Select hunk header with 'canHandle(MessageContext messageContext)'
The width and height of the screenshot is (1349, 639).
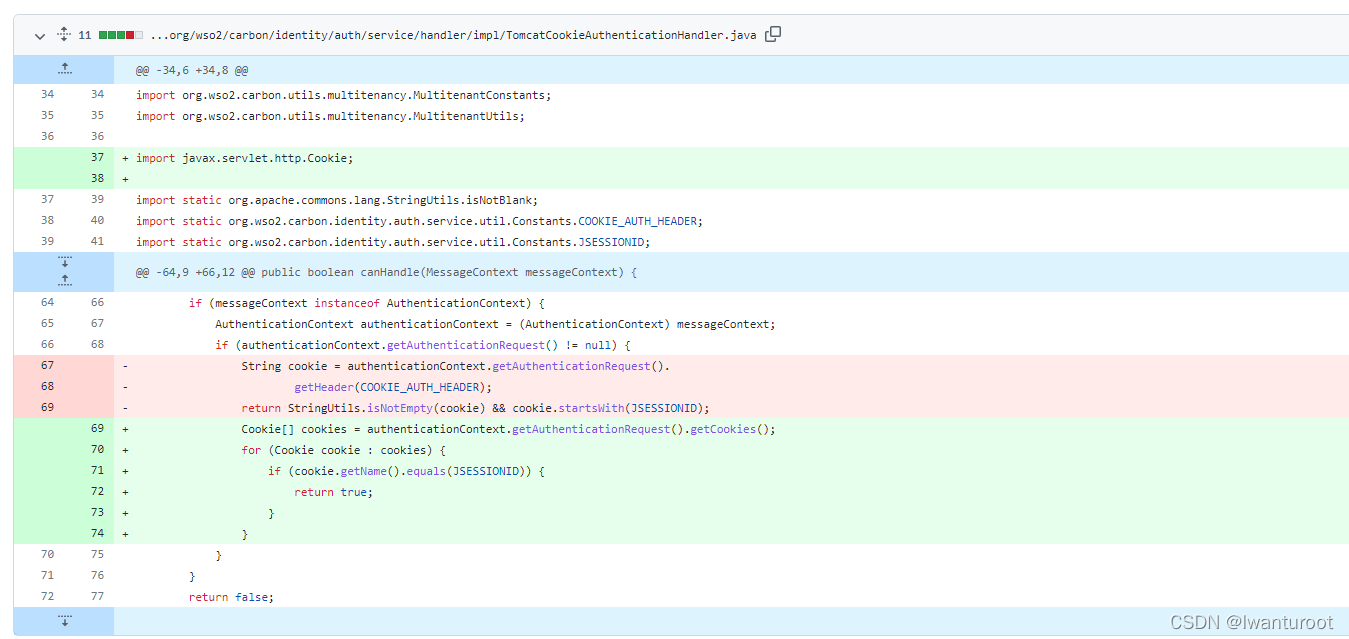pyautogui.click(x=386, y=272)
